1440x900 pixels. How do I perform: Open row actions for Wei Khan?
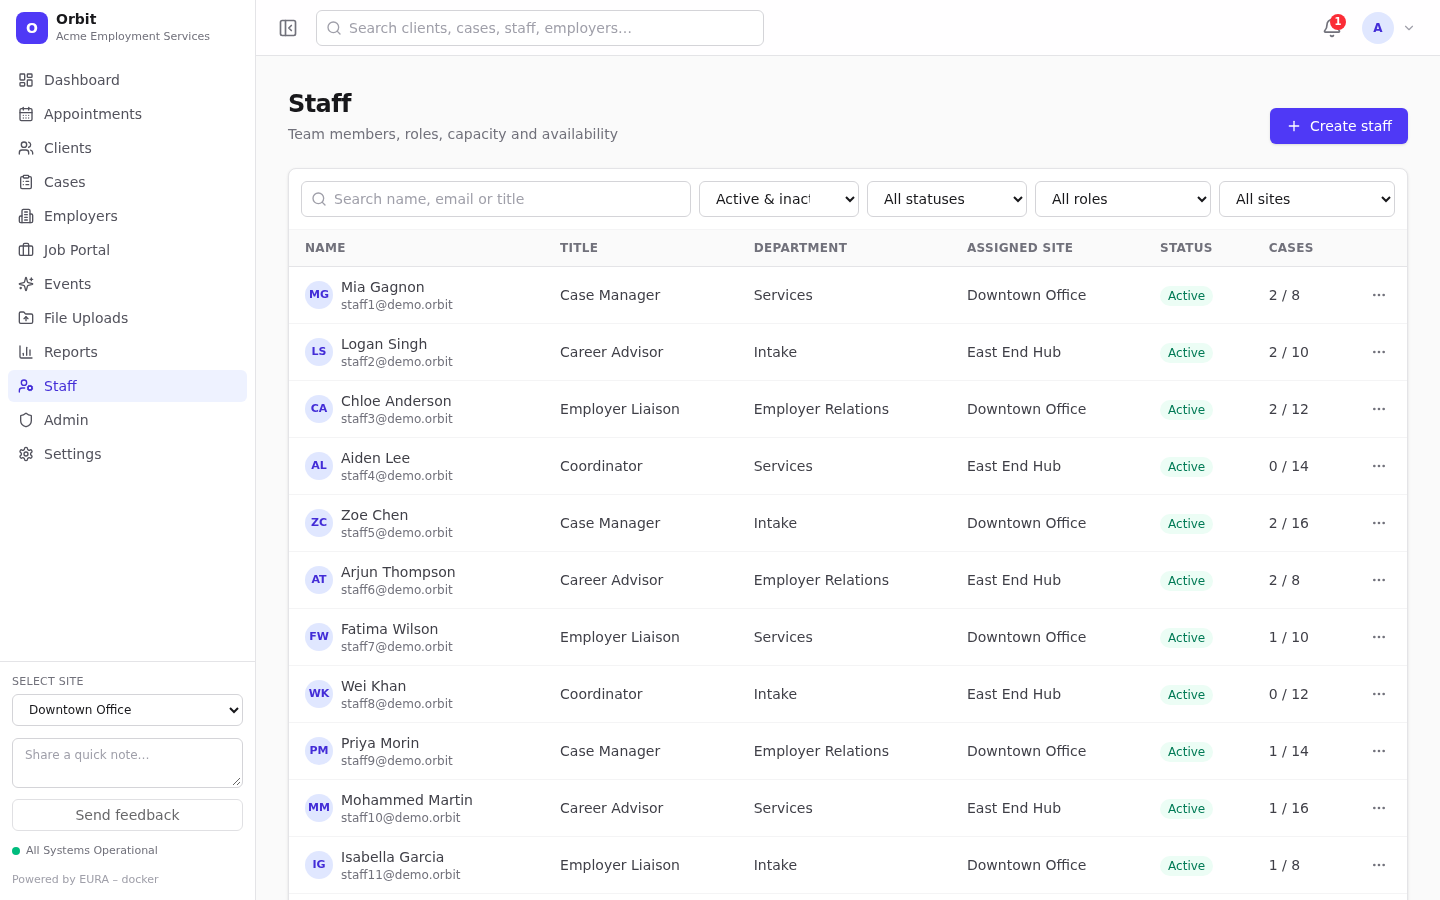point(1379,694)
